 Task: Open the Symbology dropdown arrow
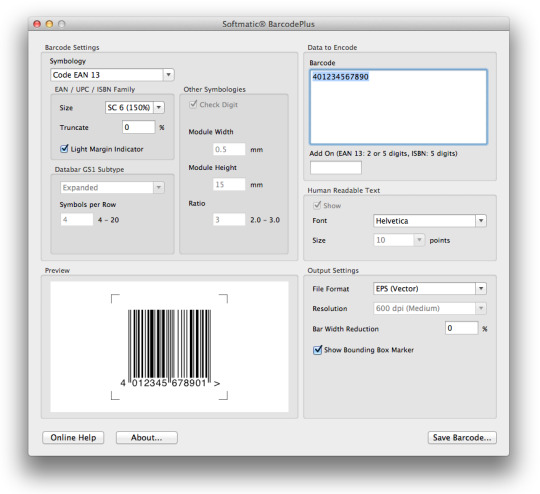click(168, 75)
